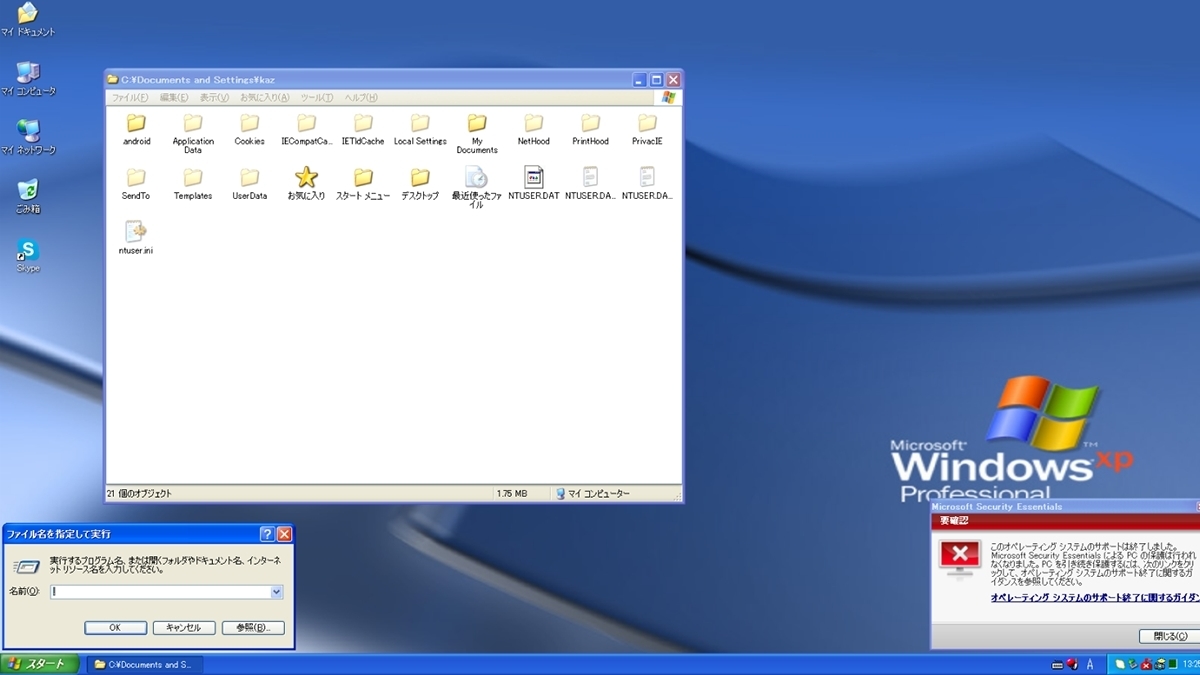The image size is (1200, 675).
Task: Click the 1.75 MB status bar entry
Action: pyautogui.click(x=511, y=493)
